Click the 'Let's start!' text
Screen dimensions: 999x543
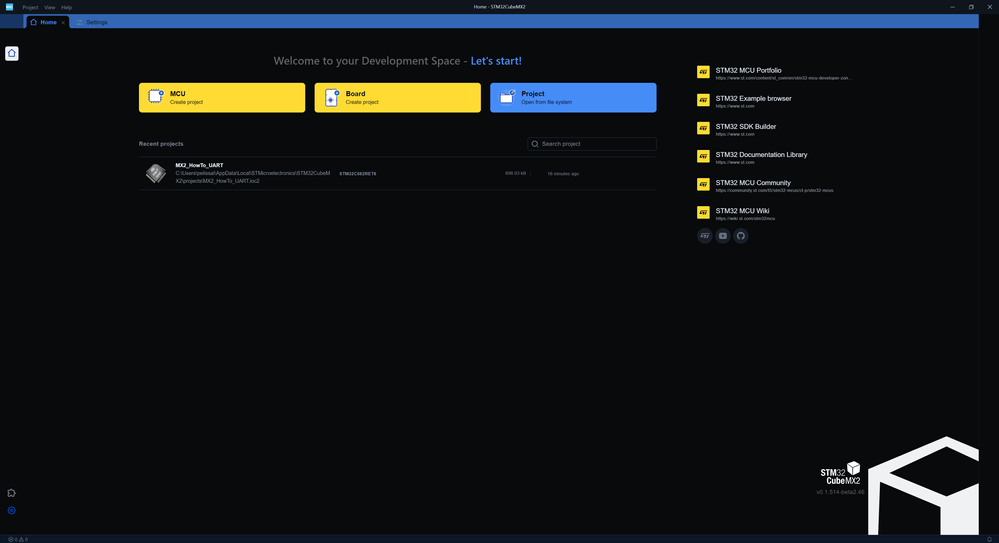pos(496,61)
